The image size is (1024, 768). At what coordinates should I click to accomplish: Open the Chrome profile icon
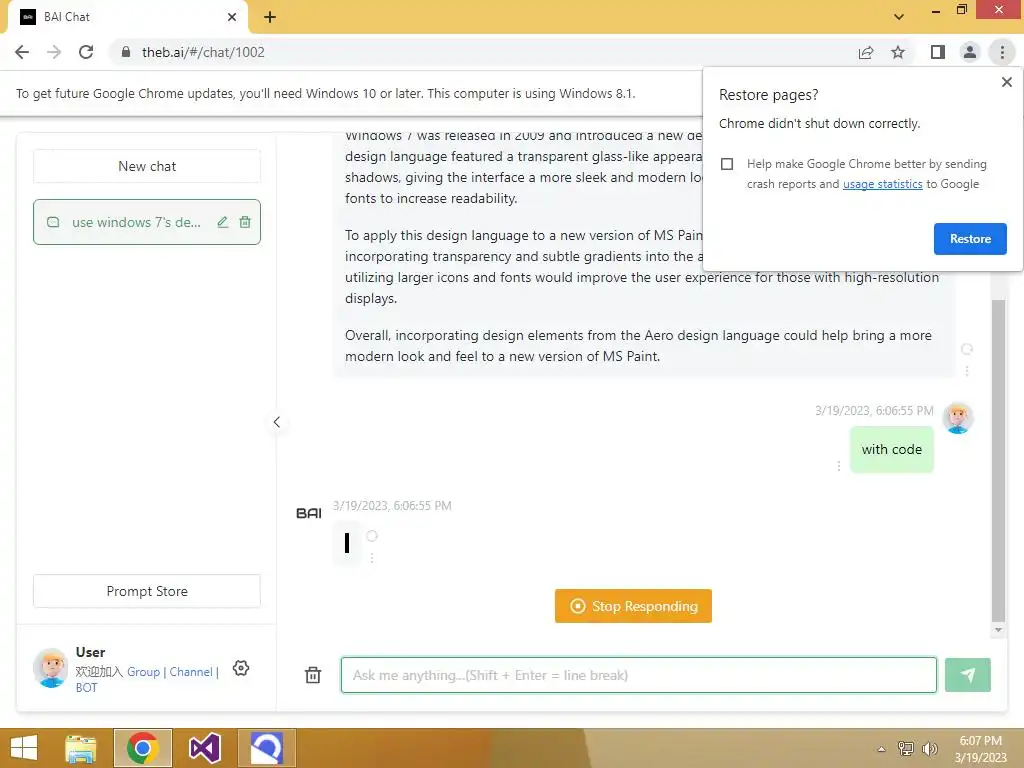970,52
